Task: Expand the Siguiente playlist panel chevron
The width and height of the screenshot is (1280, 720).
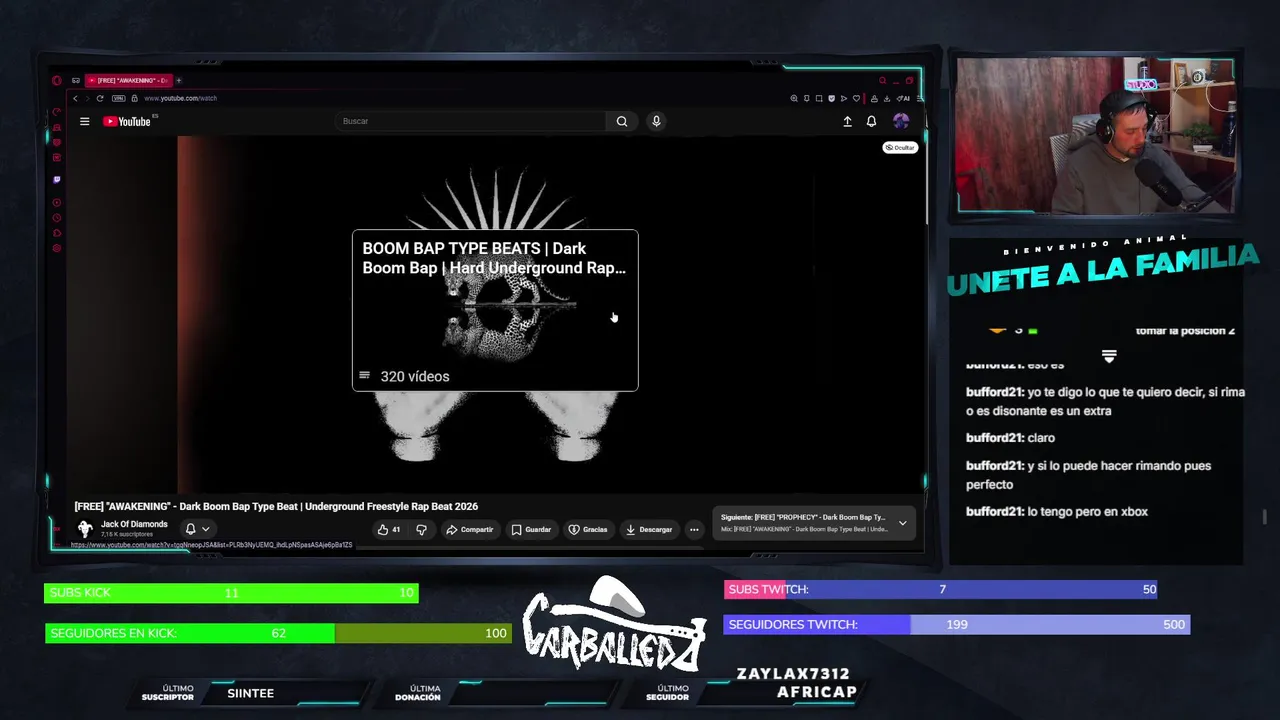Action: (x=902, y=523)
